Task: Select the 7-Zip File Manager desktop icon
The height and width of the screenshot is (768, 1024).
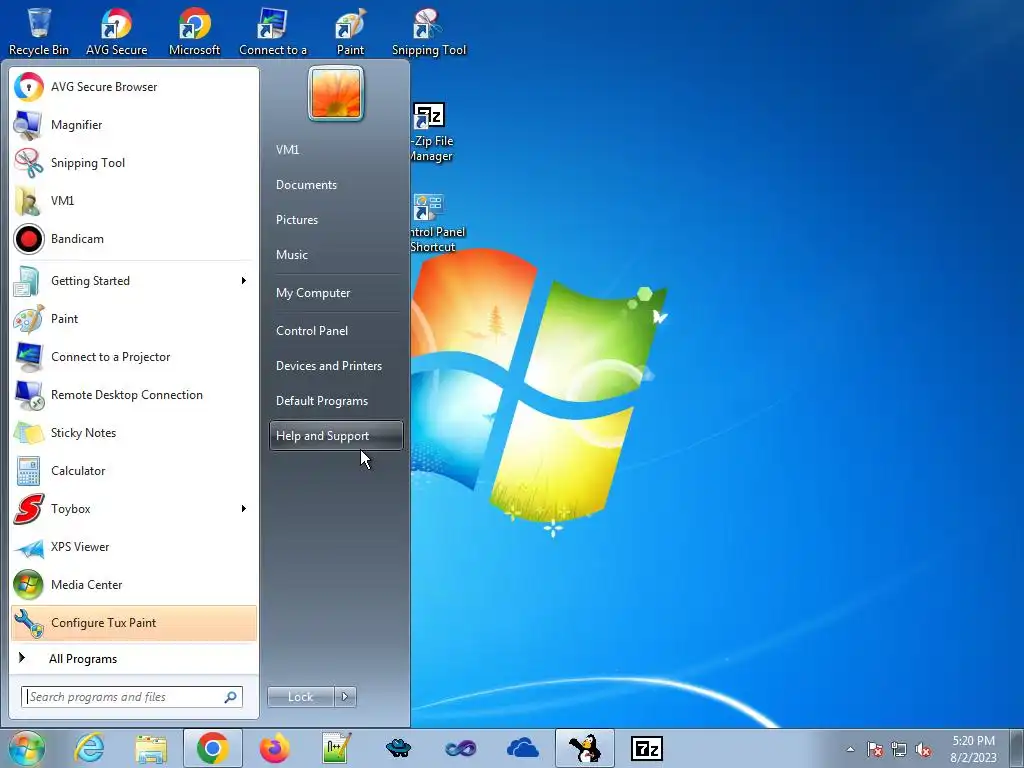Action: point(431,132)
